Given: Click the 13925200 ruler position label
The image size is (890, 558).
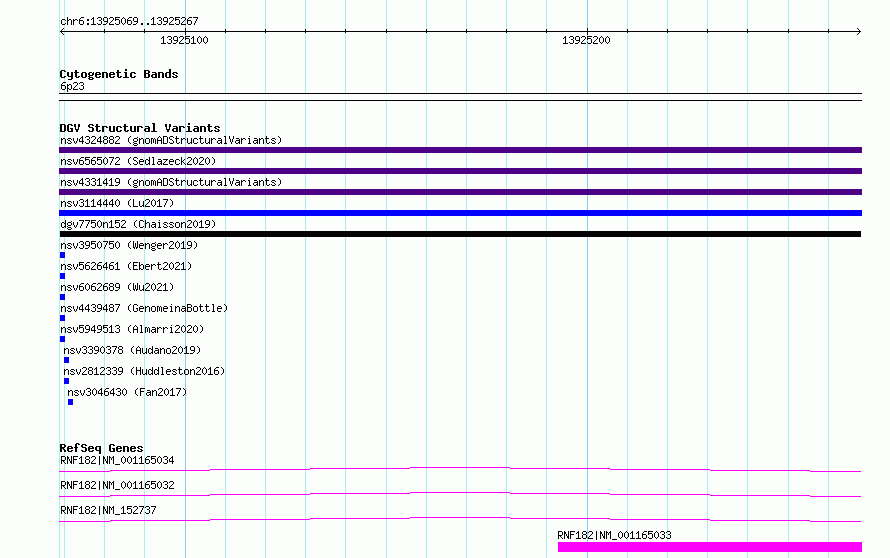Looking at the screenshot, I should click(586, 40).
